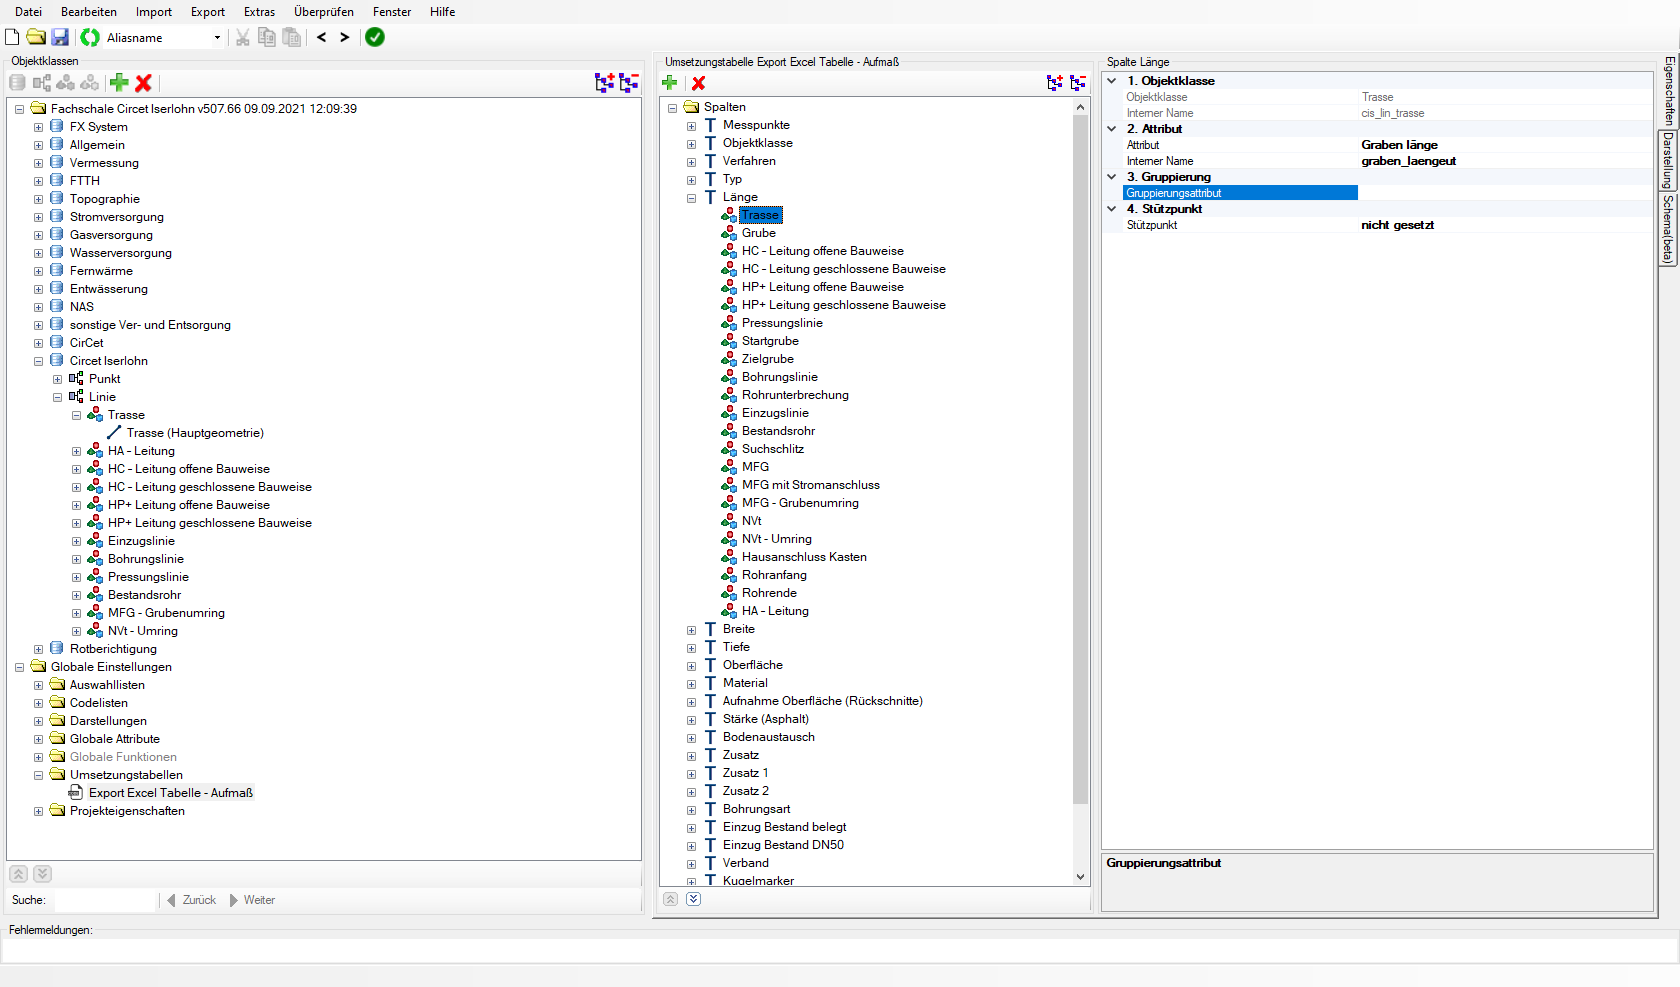Open the Aliasname dropdown
1680x987 pixels.
coord(217,38)
